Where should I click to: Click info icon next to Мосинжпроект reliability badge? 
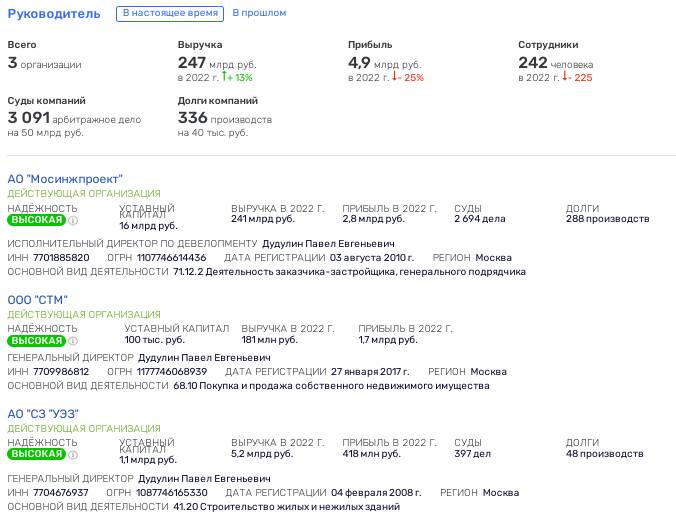(73, 221)
